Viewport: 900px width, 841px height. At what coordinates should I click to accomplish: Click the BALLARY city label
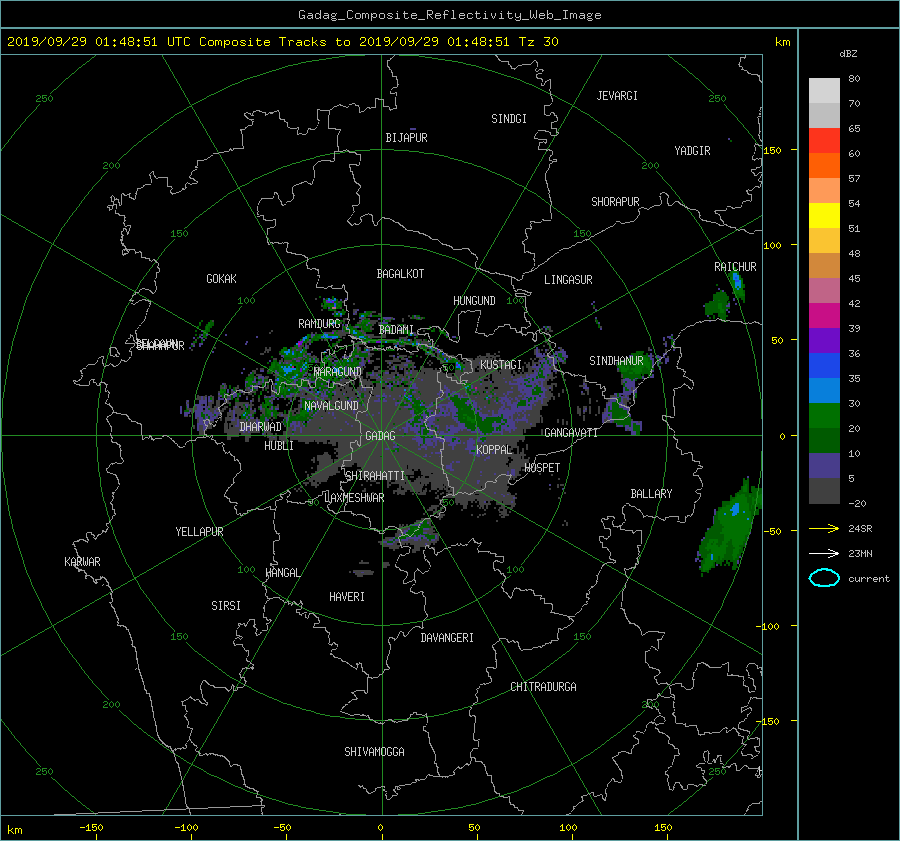click(x=651, y=494)
